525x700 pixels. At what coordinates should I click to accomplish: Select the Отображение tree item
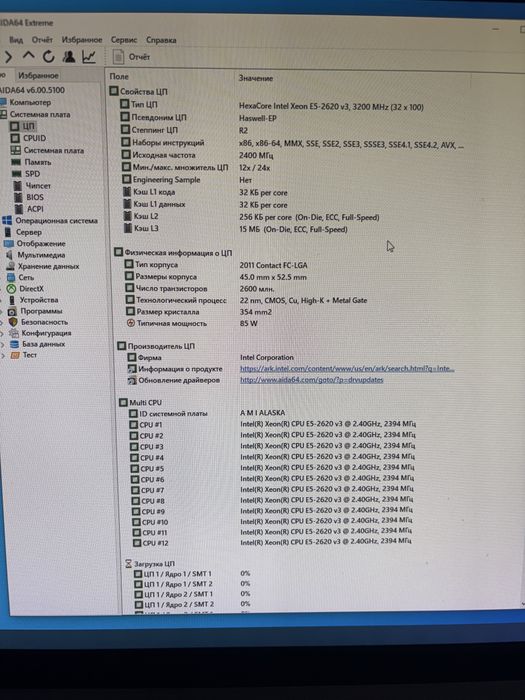[35, 244]
